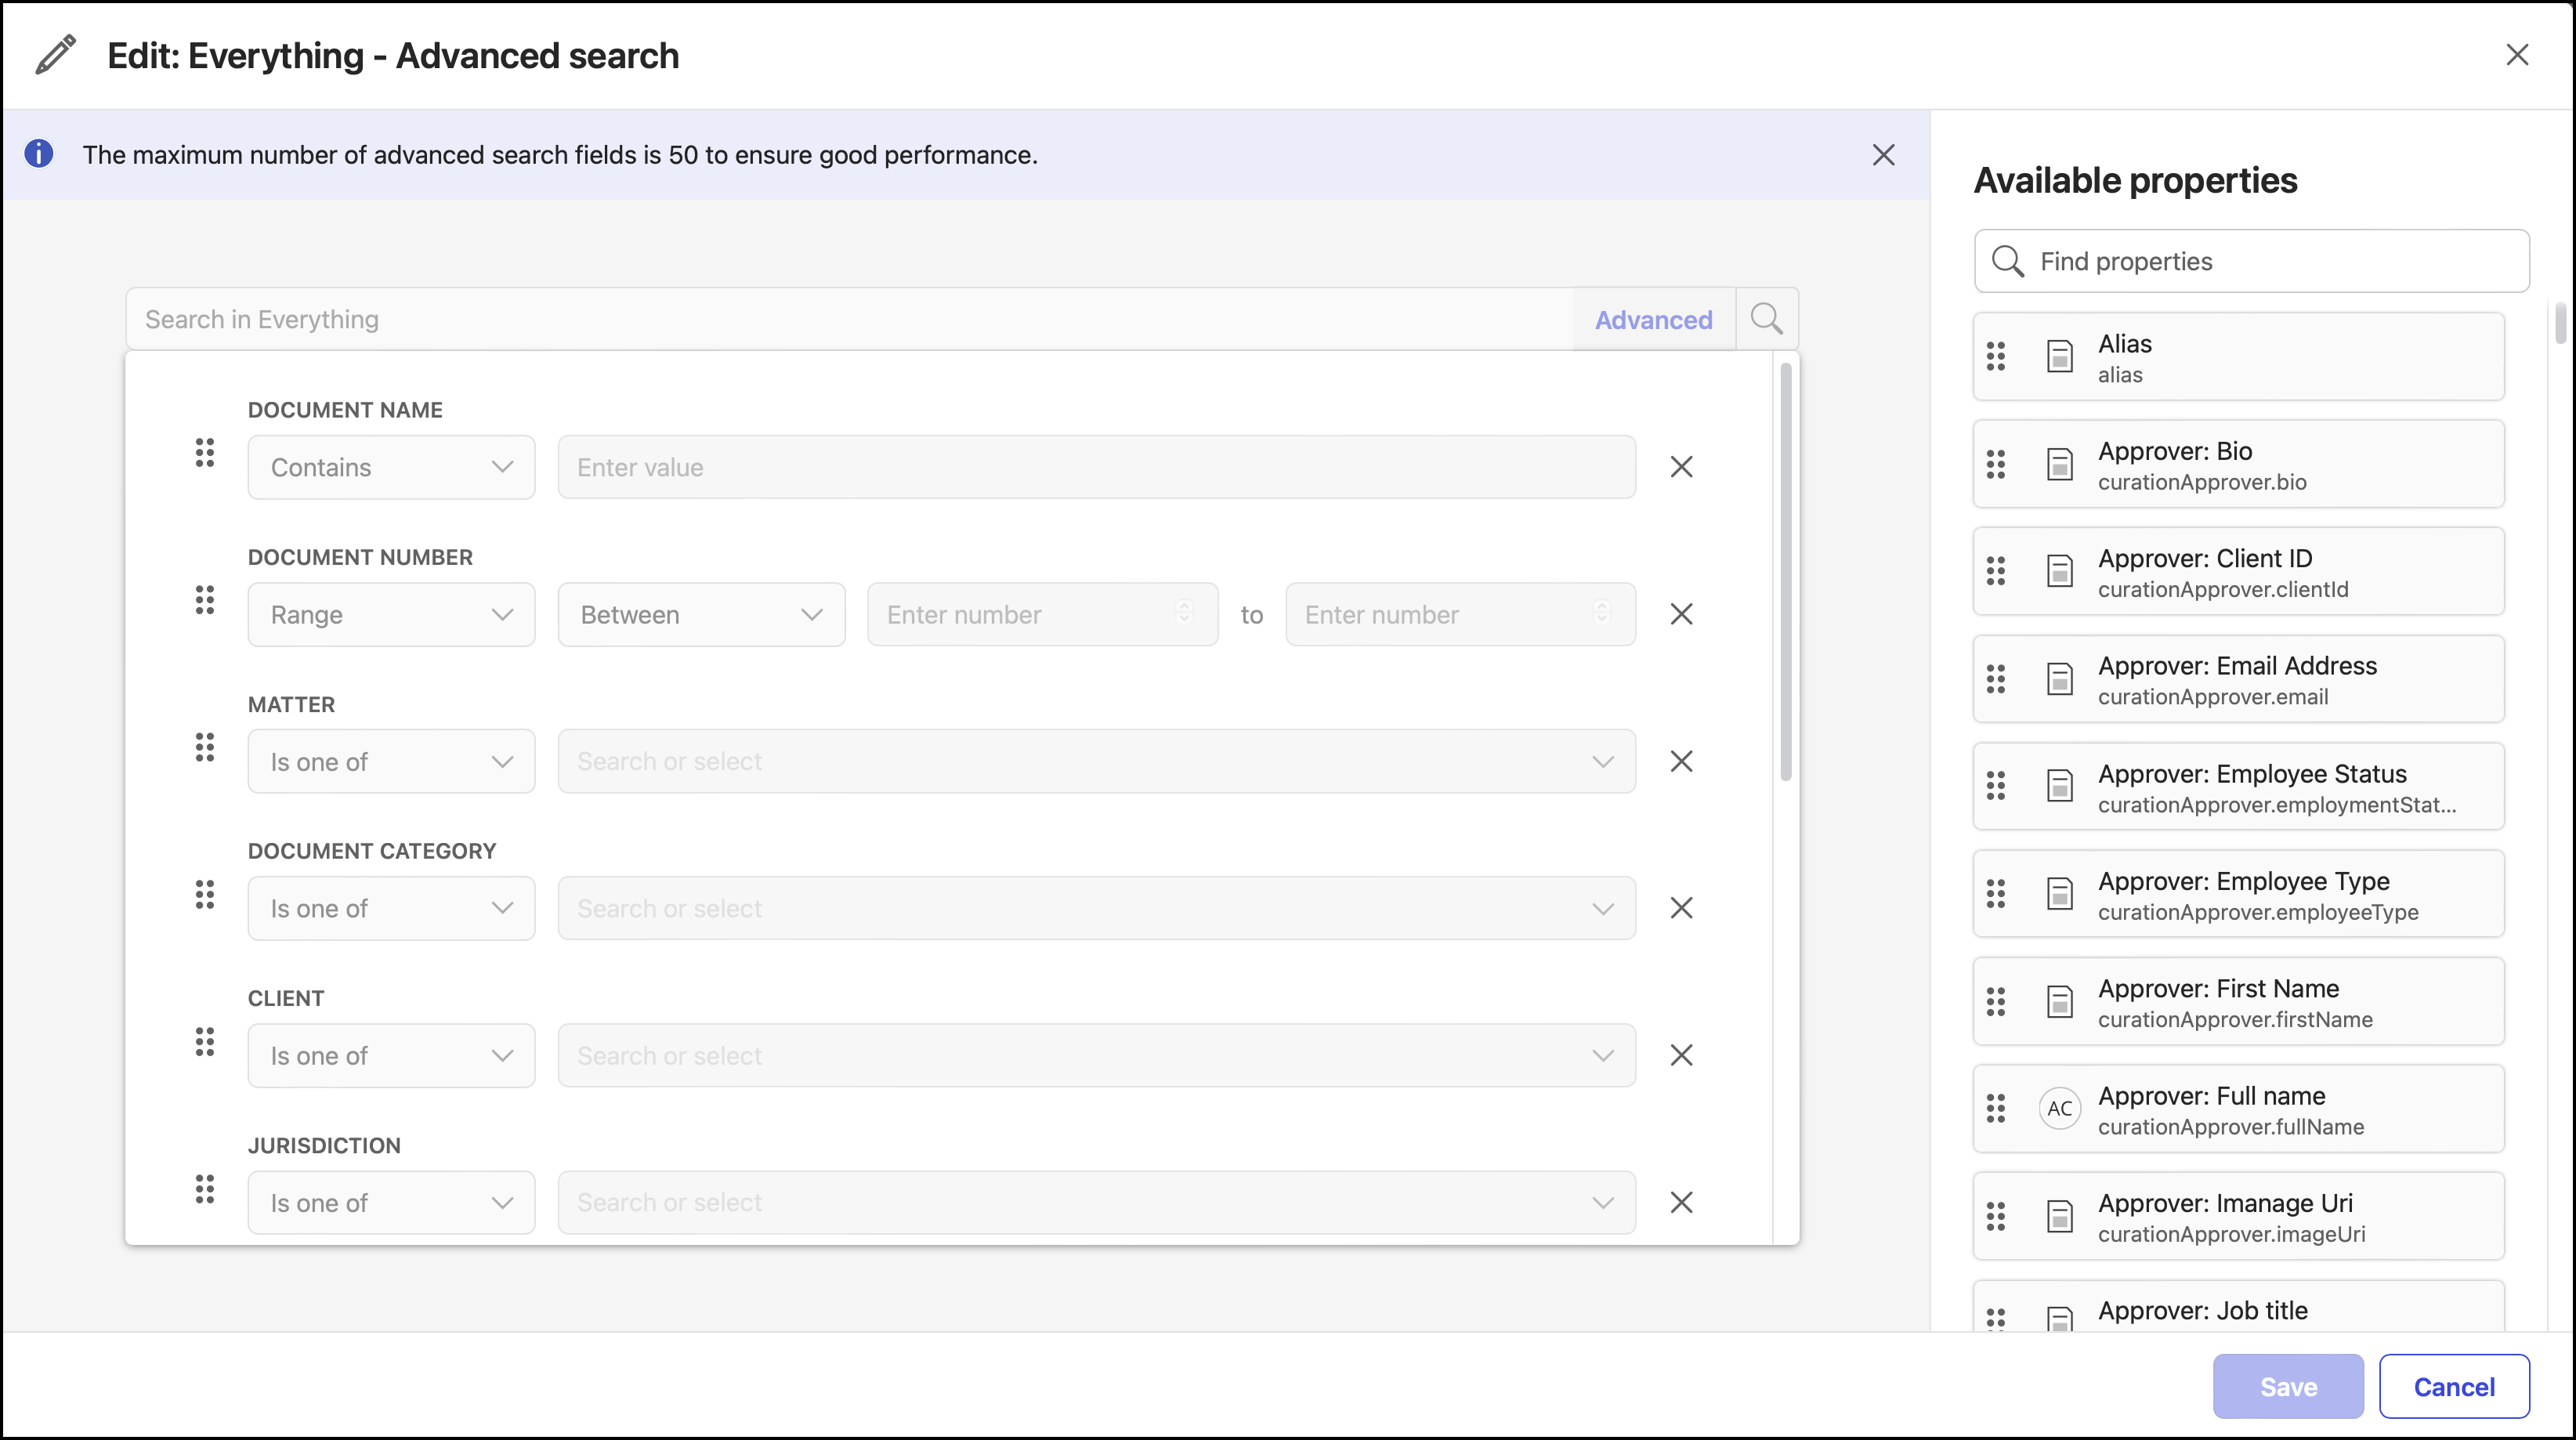Remove the Document Name search field
The height and width of the screenshot is (1440, 2576).
(x=1681, y=467)
